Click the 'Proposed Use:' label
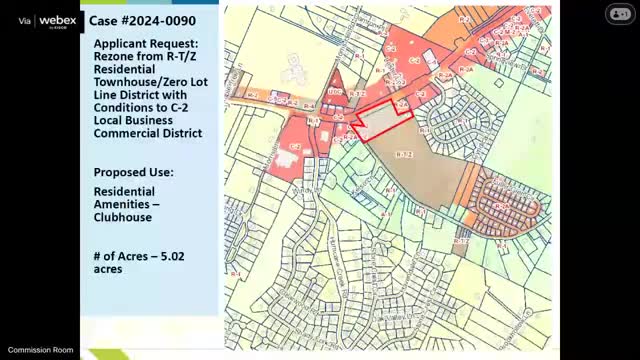 pyautogui.click(x=133, y=172)
